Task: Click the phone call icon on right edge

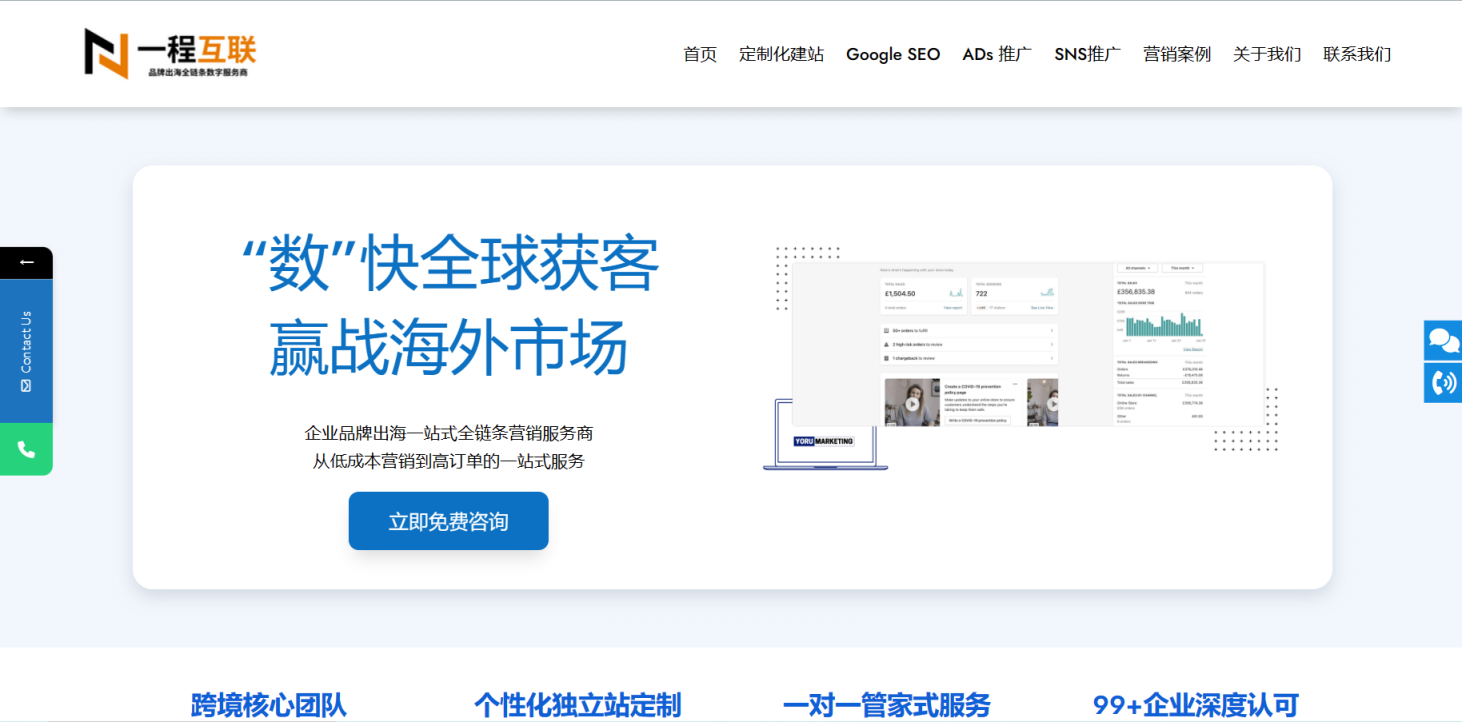Action: [x=1441, y=382]
